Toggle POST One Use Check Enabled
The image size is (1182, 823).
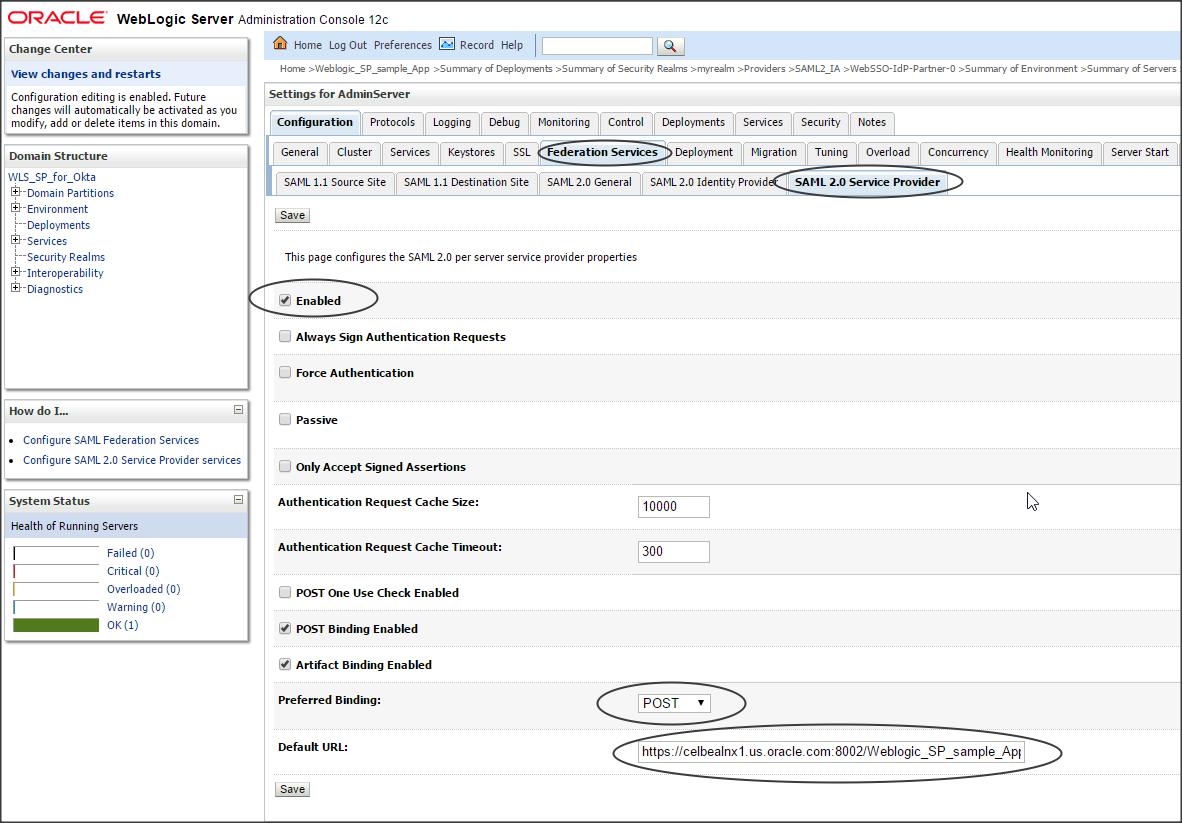click(x=285, y=593)
